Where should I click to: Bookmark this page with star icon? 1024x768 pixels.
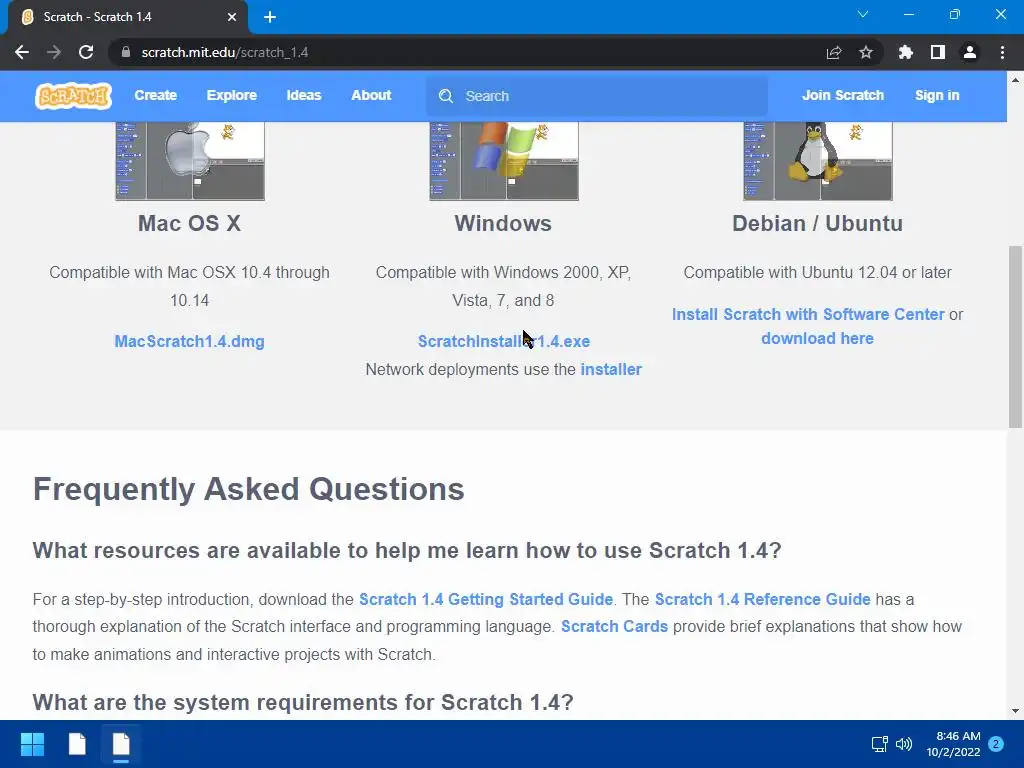pos(866,52)
